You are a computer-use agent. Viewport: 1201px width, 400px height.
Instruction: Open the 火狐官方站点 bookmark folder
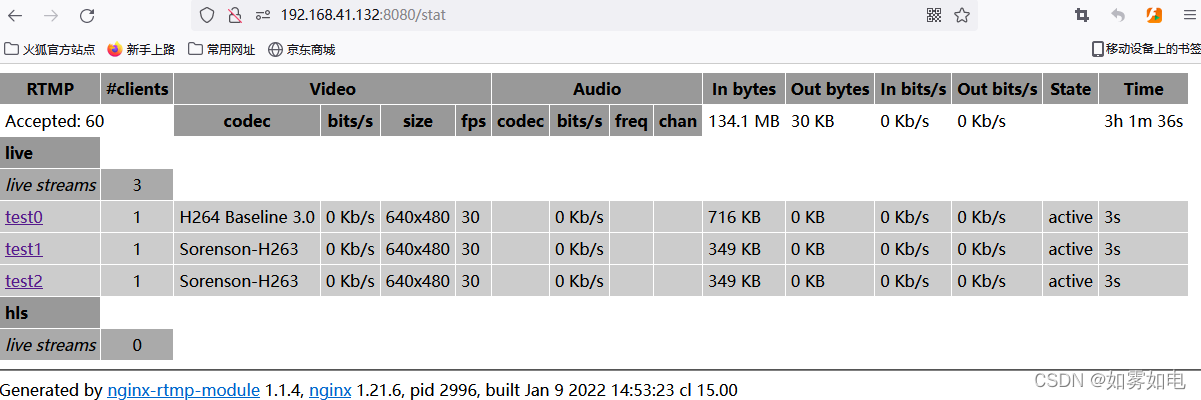50,49
